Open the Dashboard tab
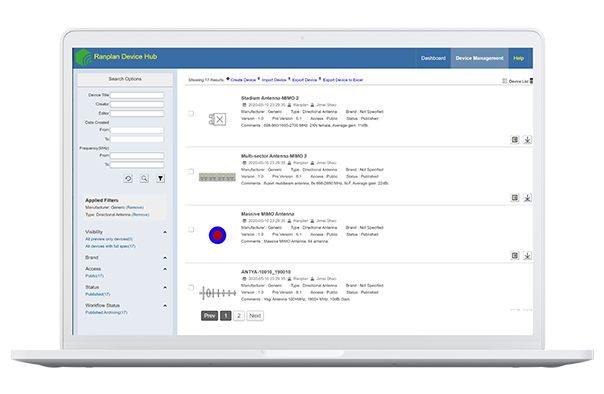Screen dimensions: 604x394 point(433,58)
